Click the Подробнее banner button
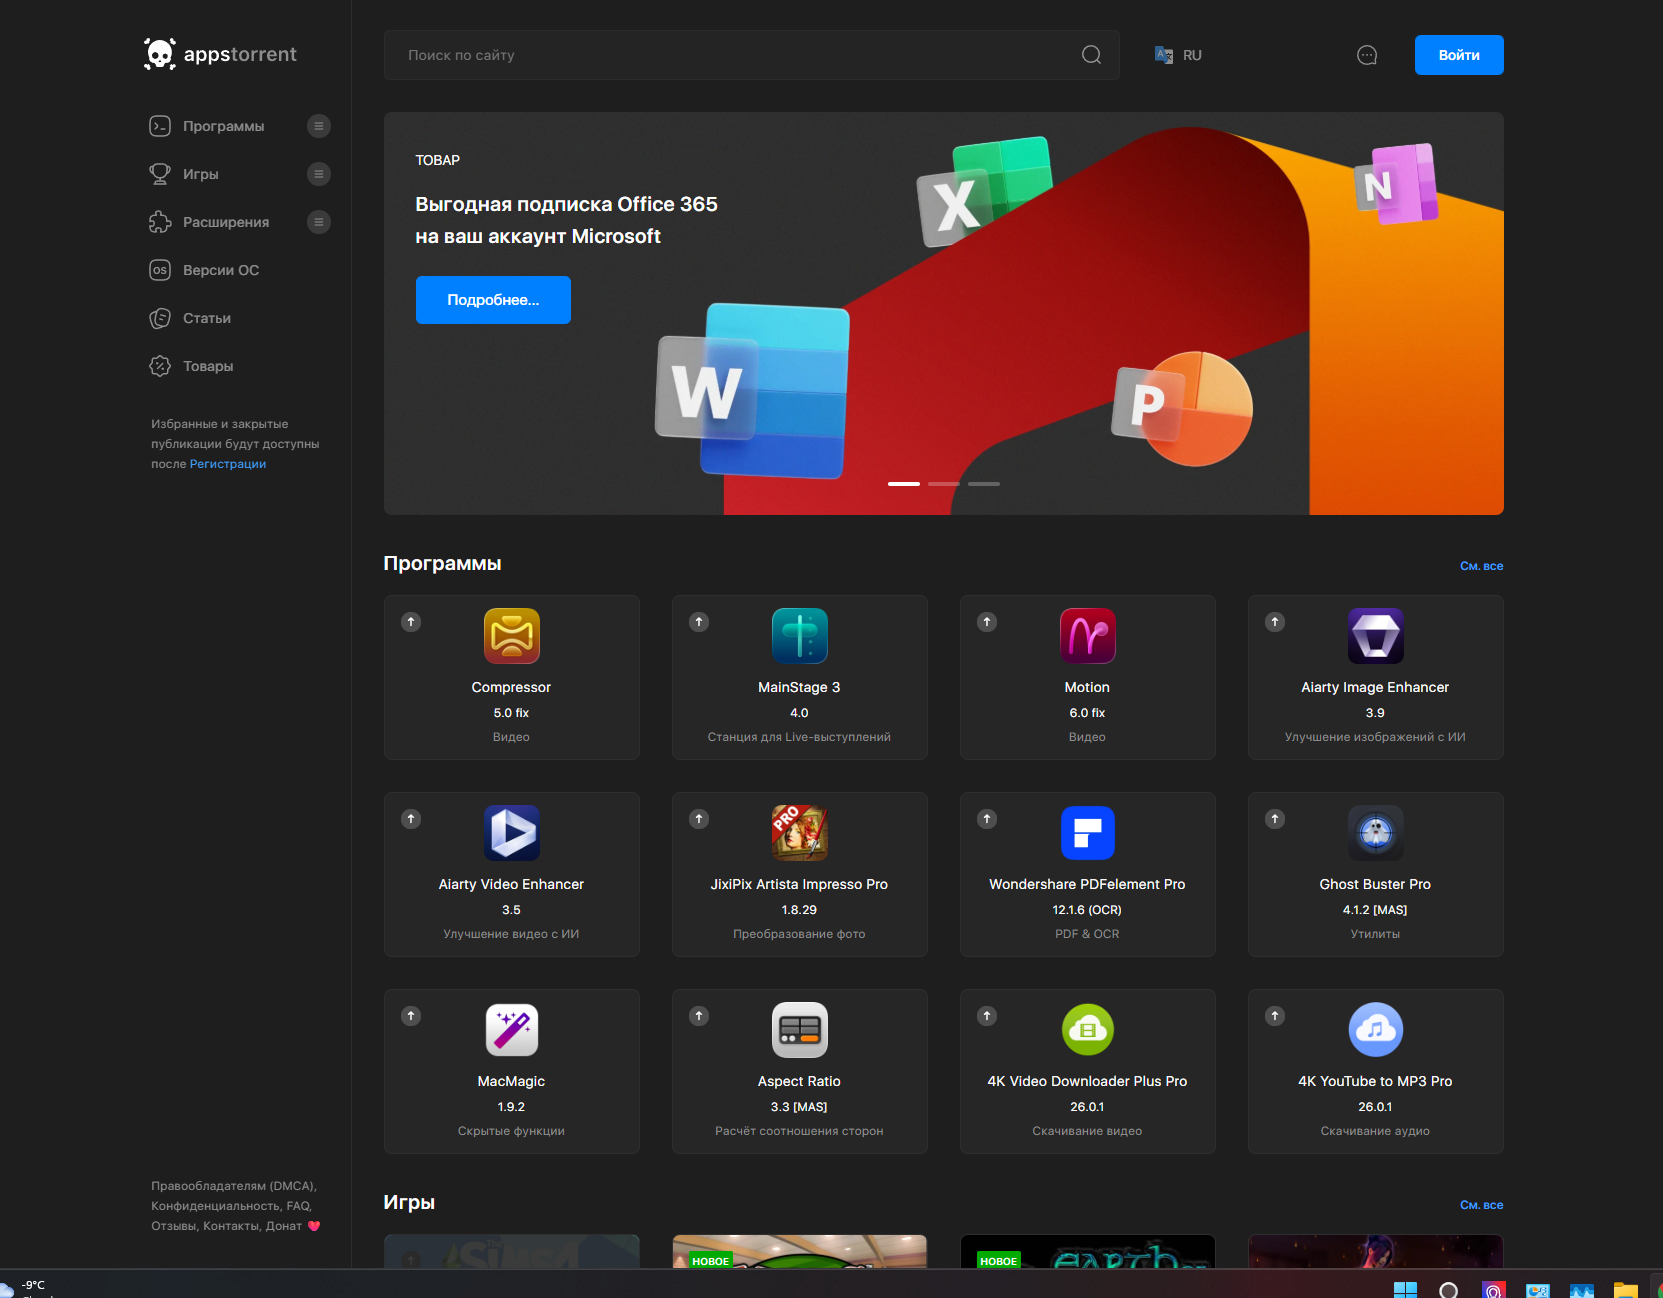 point(493,300)
